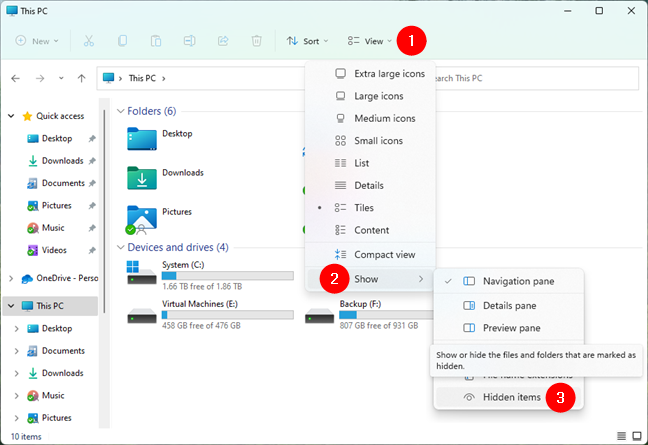Select the Downloads folder tile
648x445 pixels.
coord(165,178)
